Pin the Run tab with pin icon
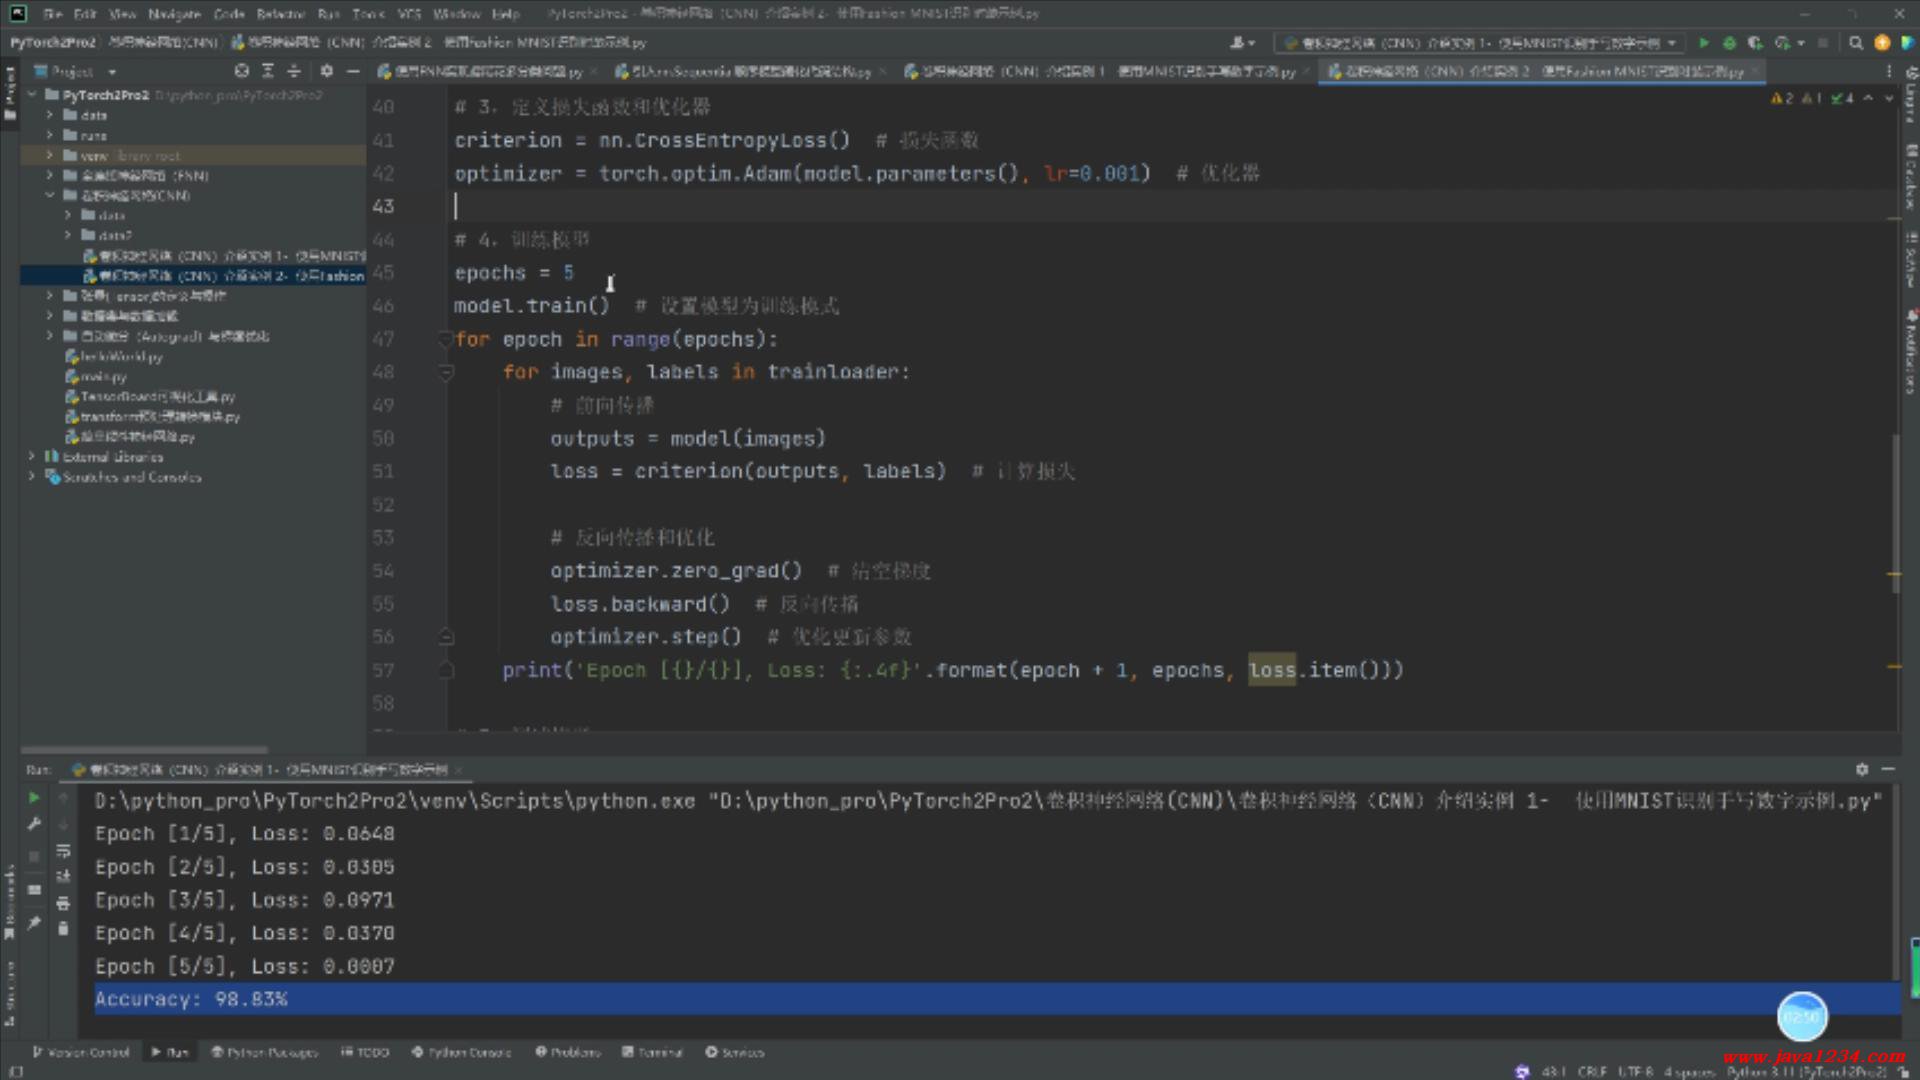 click(x=33, y=923)
